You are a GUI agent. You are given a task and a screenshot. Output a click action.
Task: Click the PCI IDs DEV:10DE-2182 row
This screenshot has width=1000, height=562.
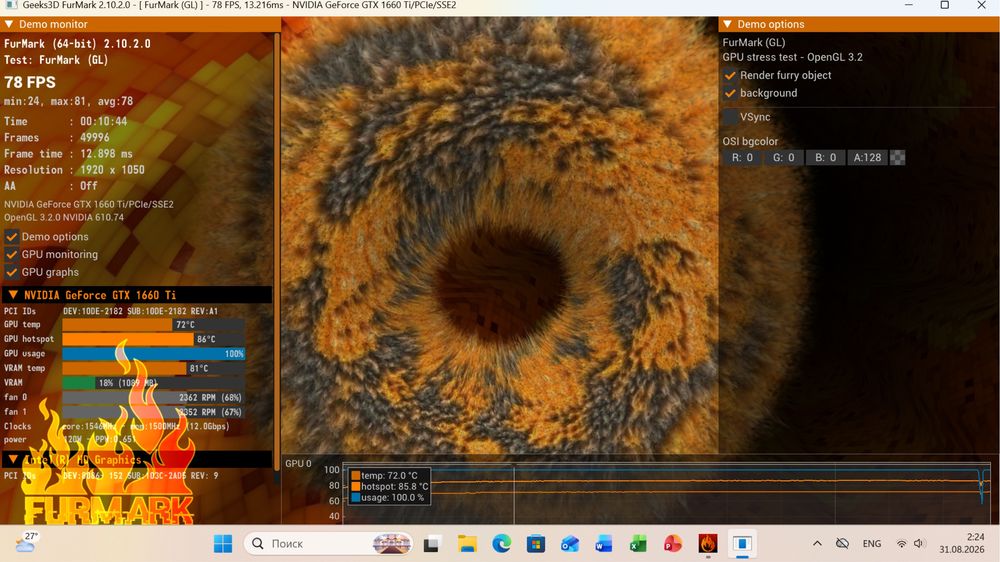pos(111,311)
